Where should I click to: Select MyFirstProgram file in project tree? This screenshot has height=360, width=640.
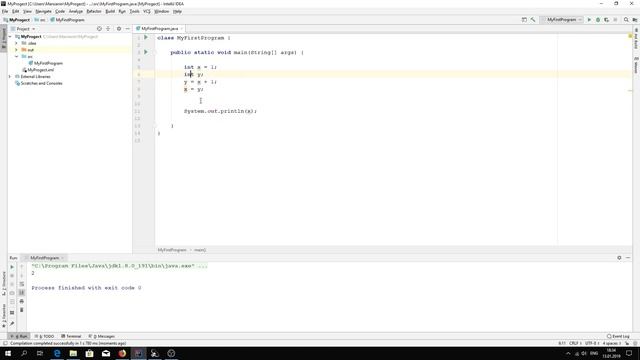(46, 63)
